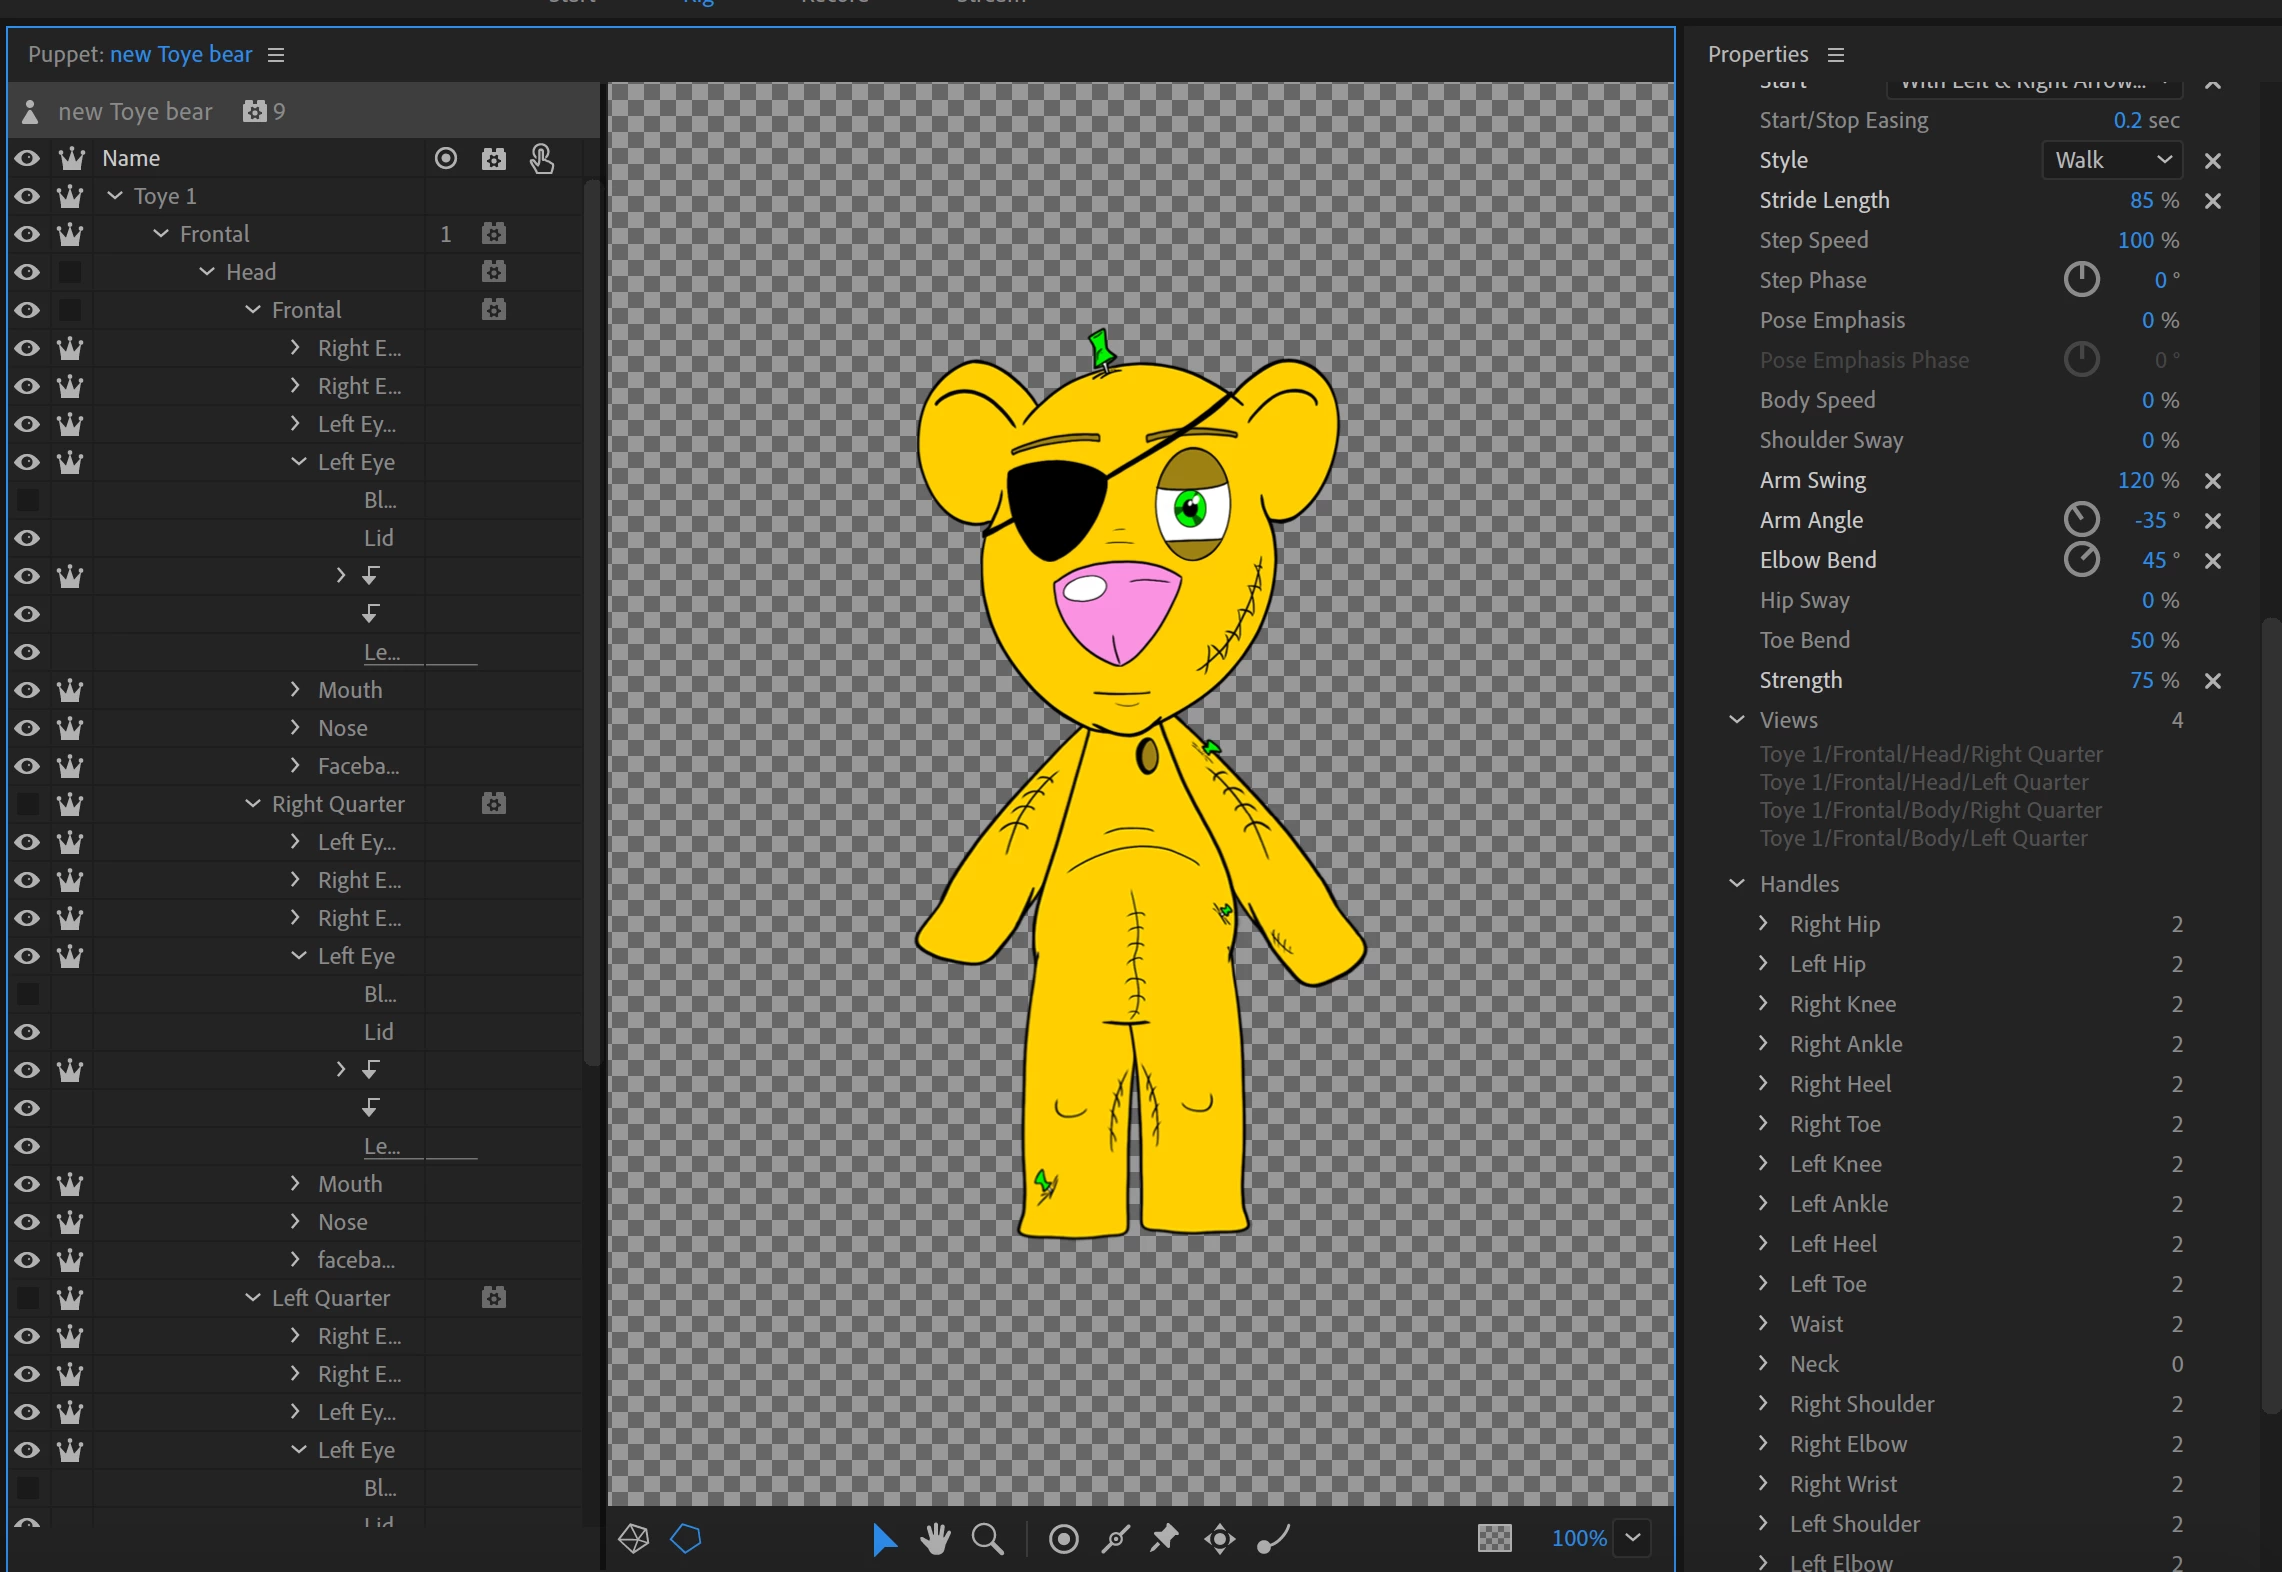Click the Step Phase angle dial
Image resolution: width=2282 pixels, height=1572 pixels.
coord(2081,279)
